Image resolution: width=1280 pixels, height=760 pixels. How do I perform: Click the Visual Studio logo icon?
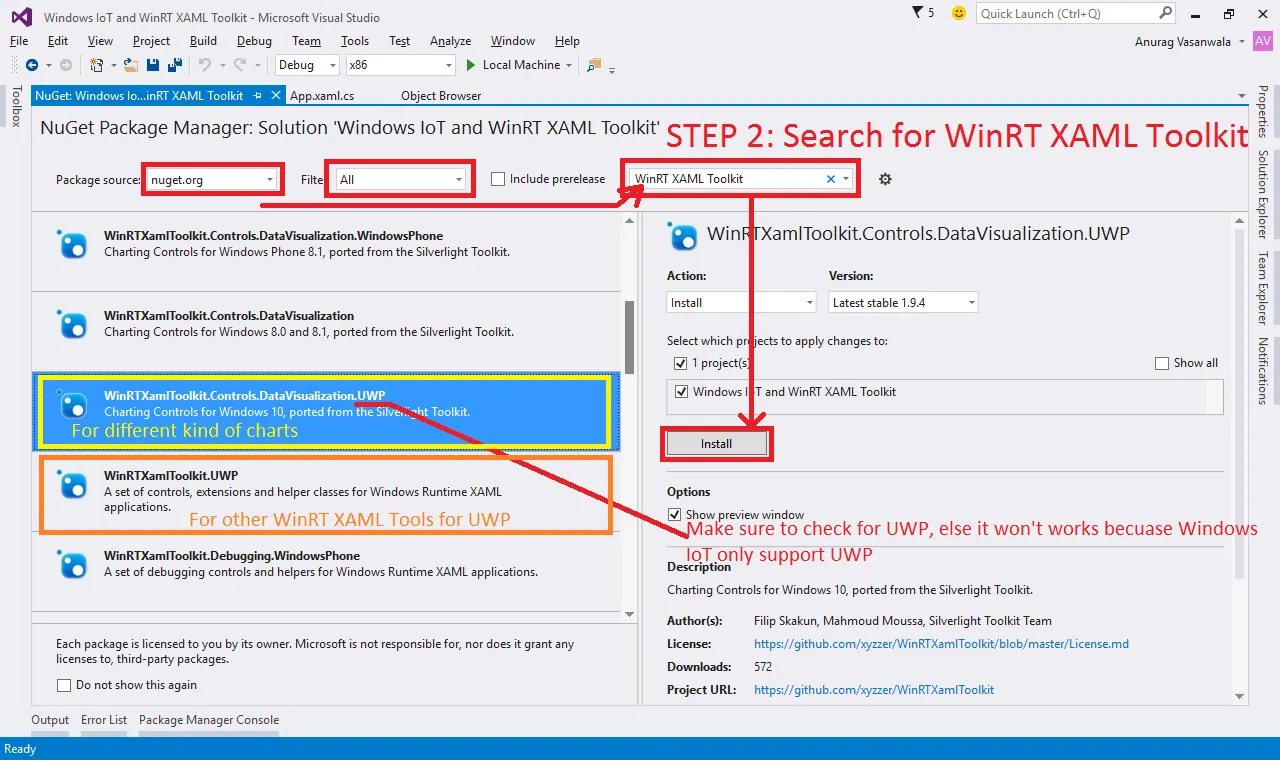point(21,15)
